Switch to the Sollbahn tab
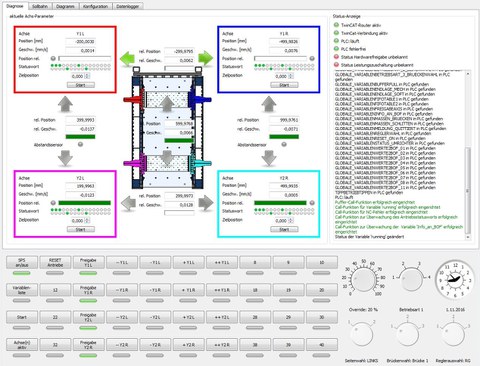Screen dimensions: 480x366 pyautogui.click(x=40, y=6)
